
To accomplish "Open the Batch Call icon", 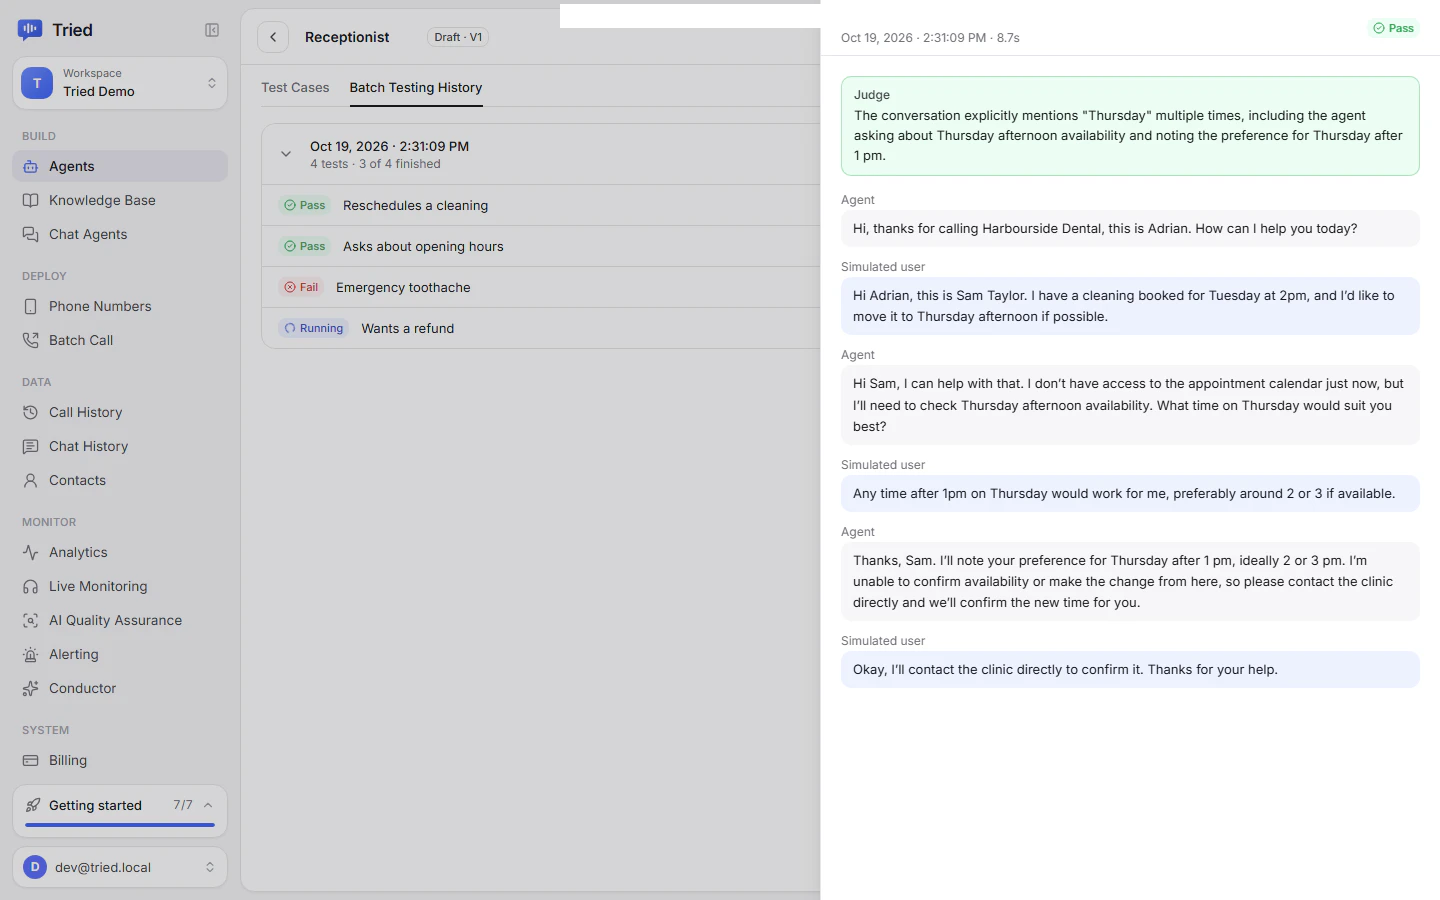I will pyautogui.click(x=31, y=340).
